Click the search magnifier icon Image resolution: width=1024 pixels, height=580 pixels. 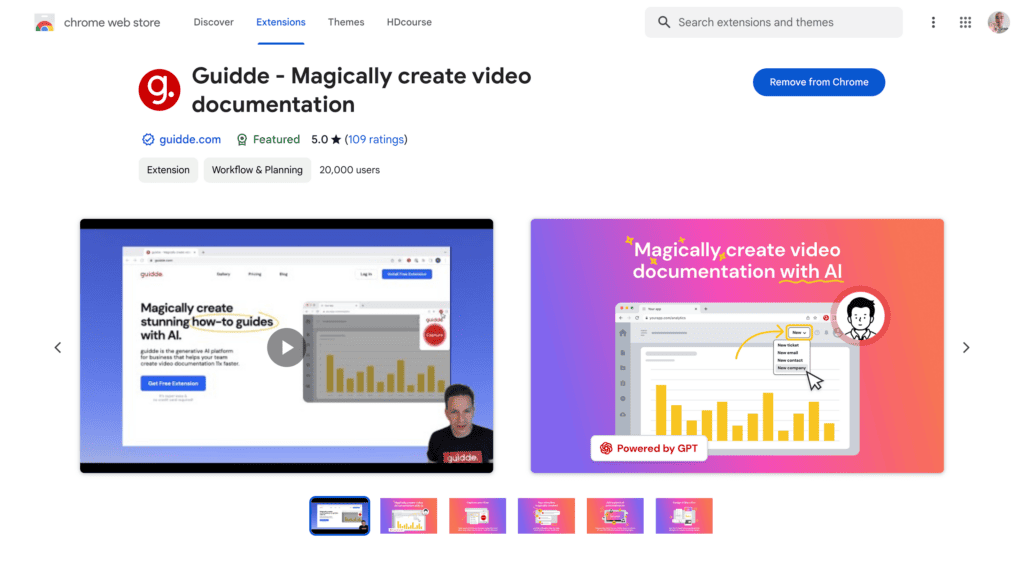coord(664,22)
